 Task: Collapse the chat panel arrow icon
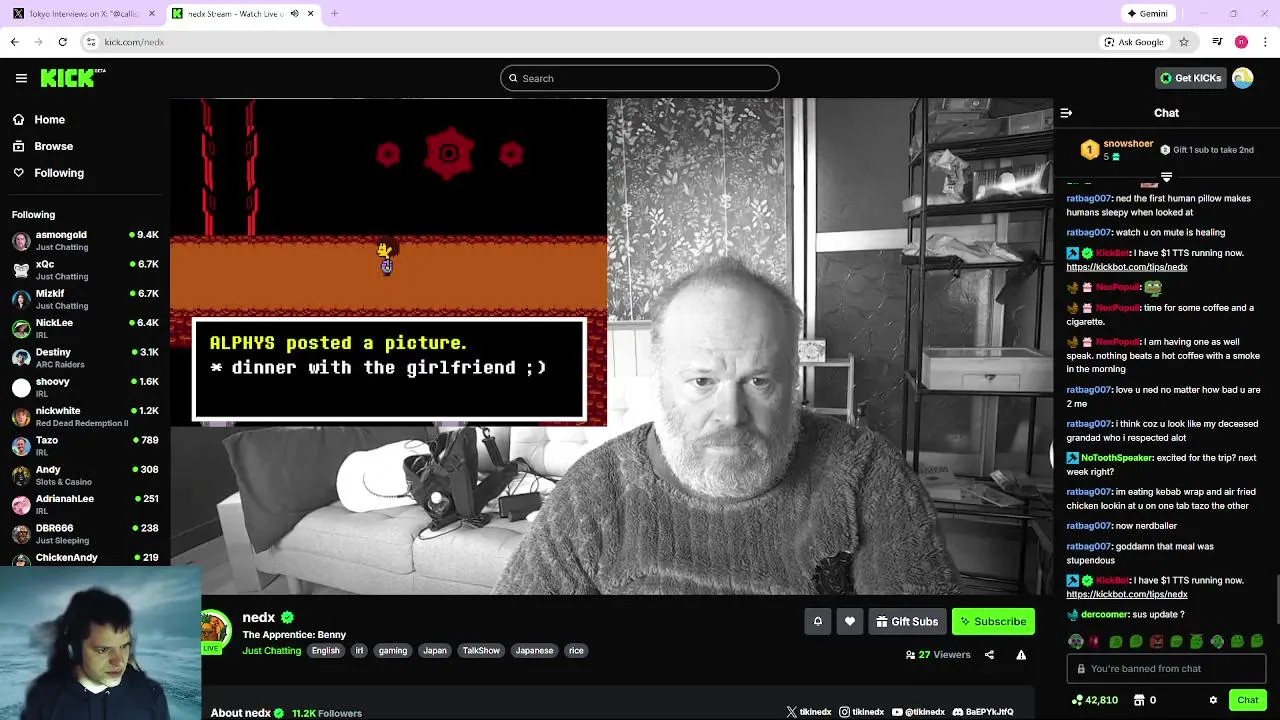click(x=1066, y=113)
